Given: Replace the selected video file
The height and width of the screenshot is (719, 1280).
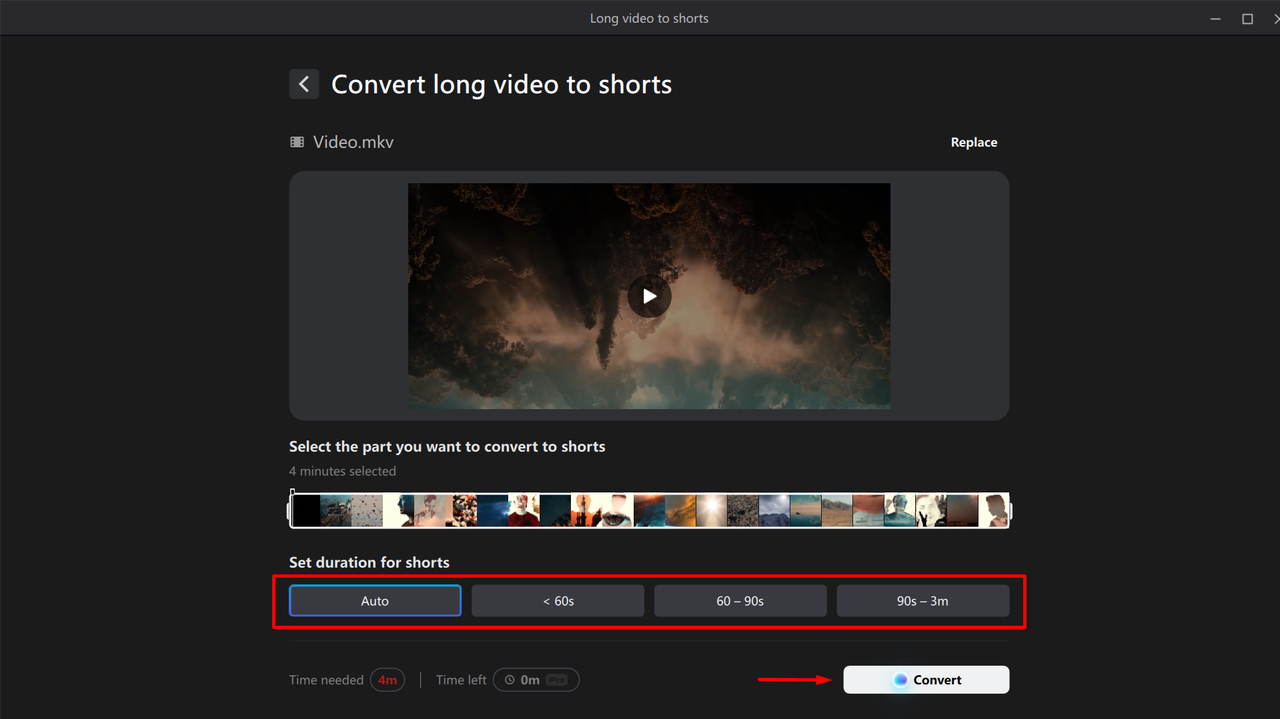Looking at the screenshot, I should [x=973, y=142].
